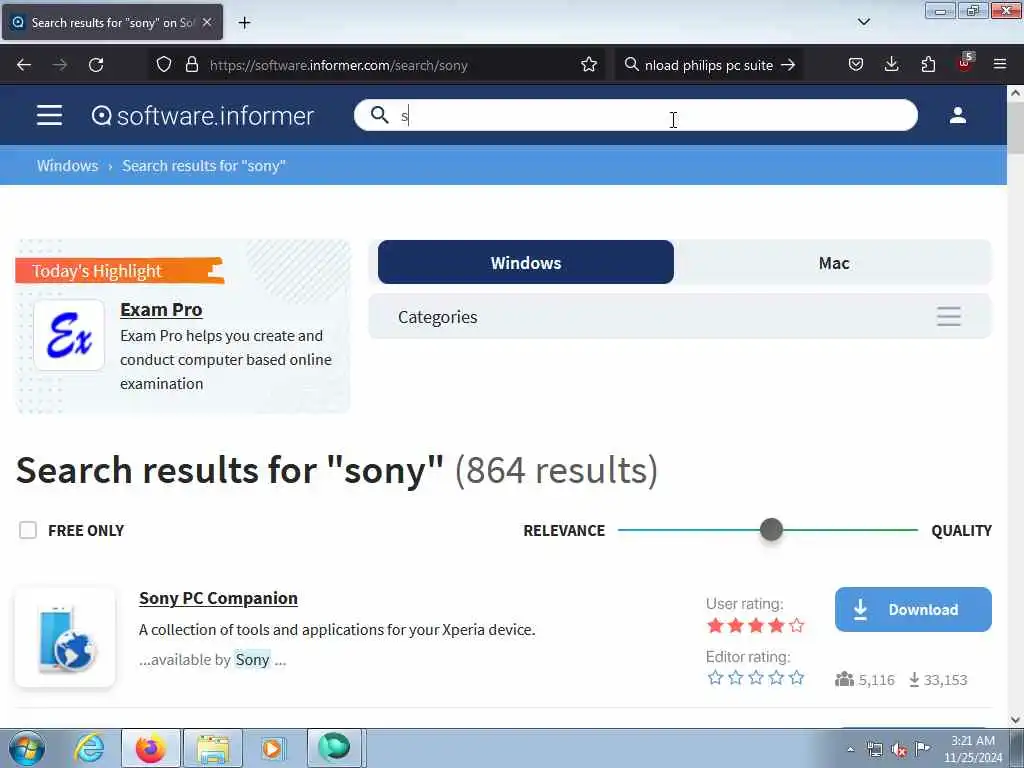
Task: Click the Exam Pro logo thumbnail
Action: [x=69, y=335]
